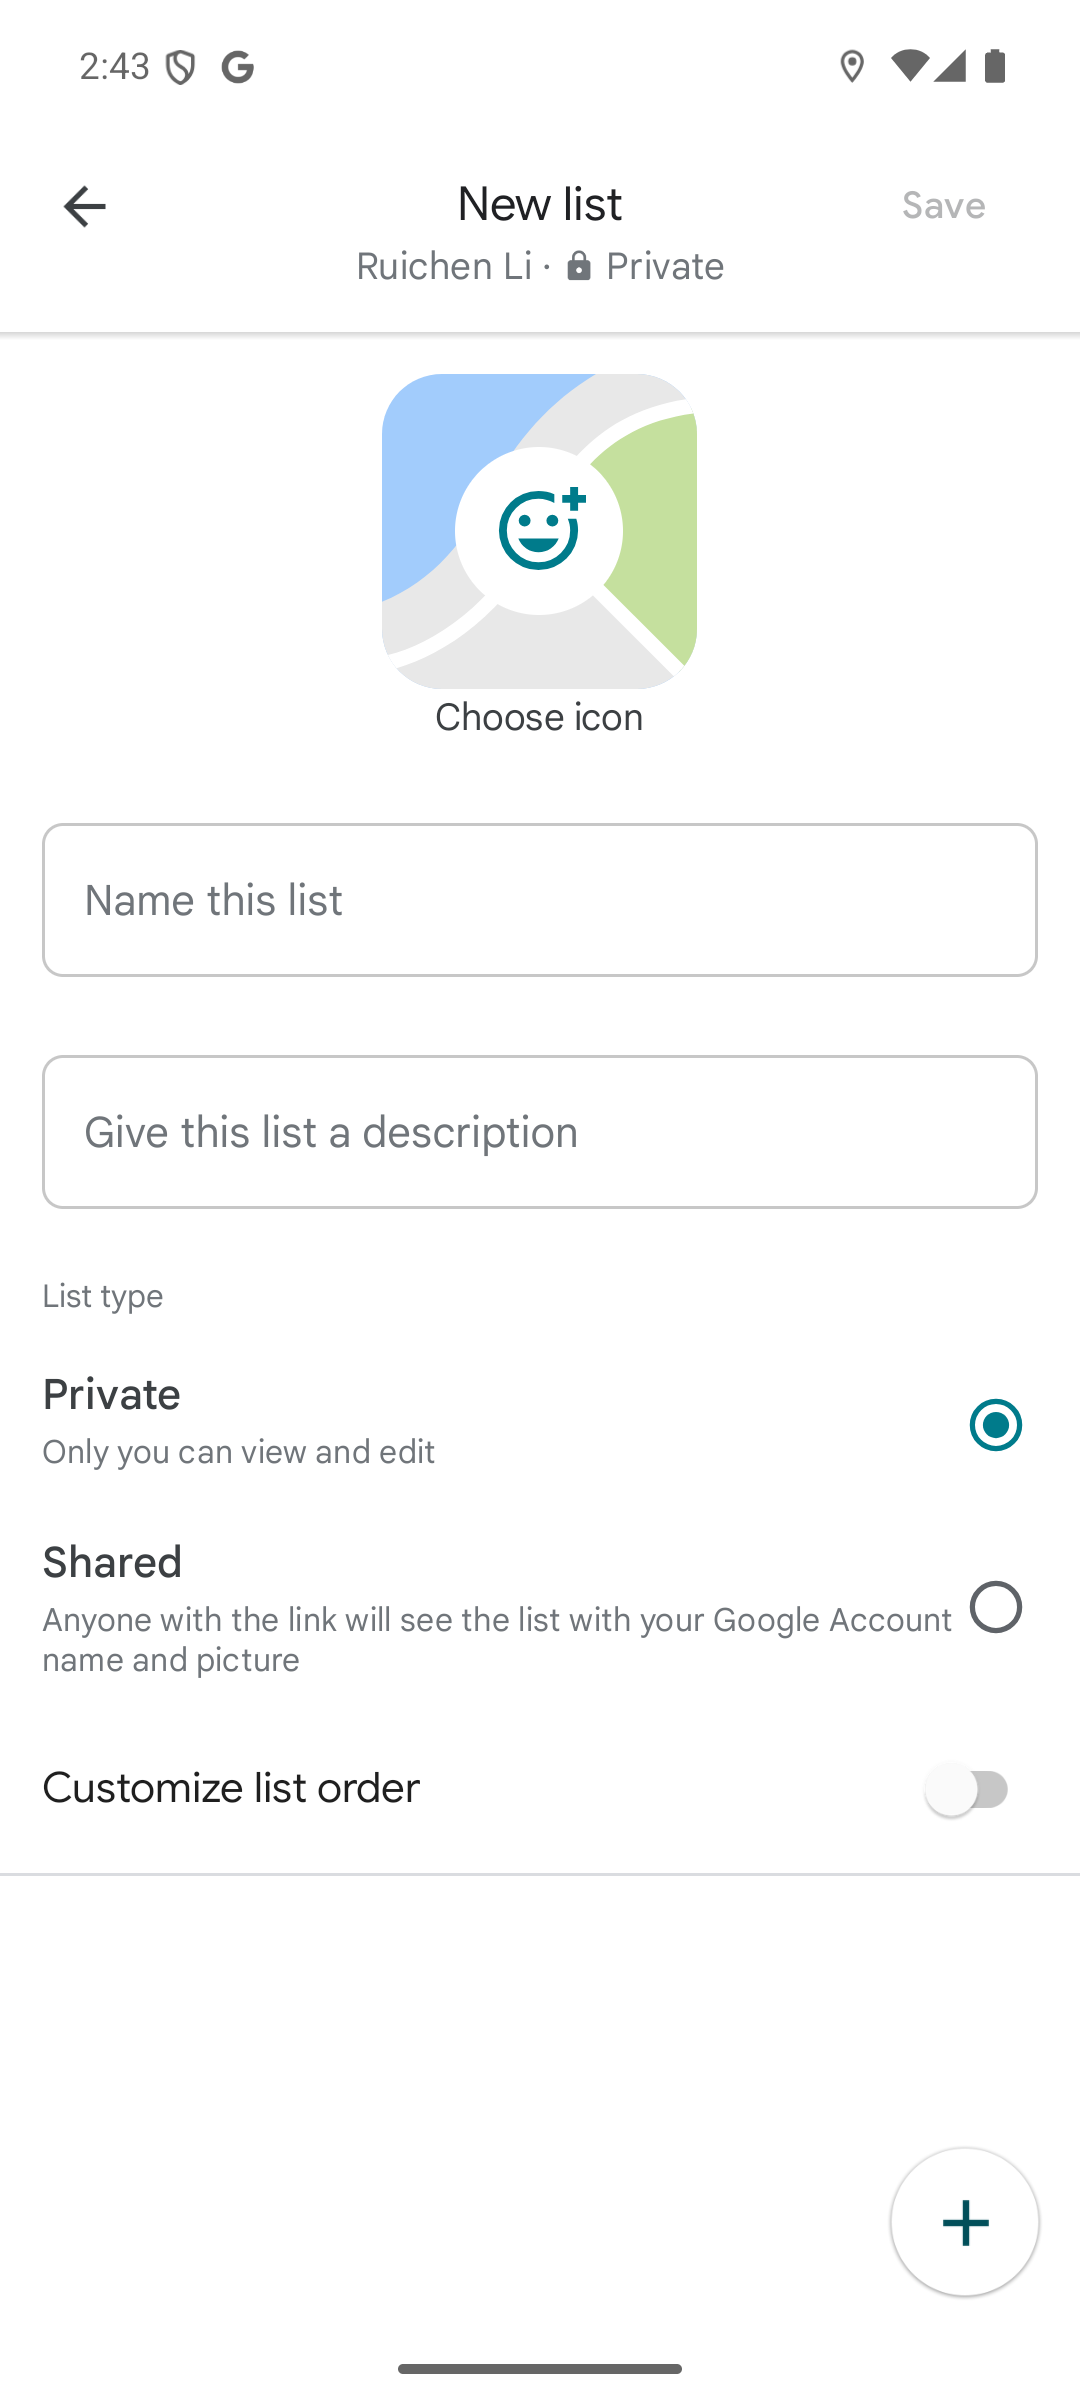
Task: Tap the lock icon beside Private in header
Action: pos(579,266)
